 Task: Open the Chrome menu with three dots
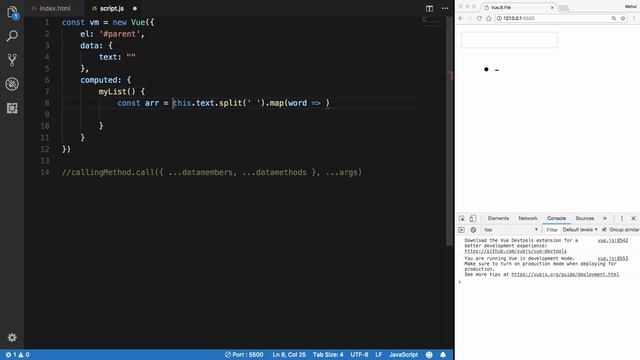coord(634,18)
